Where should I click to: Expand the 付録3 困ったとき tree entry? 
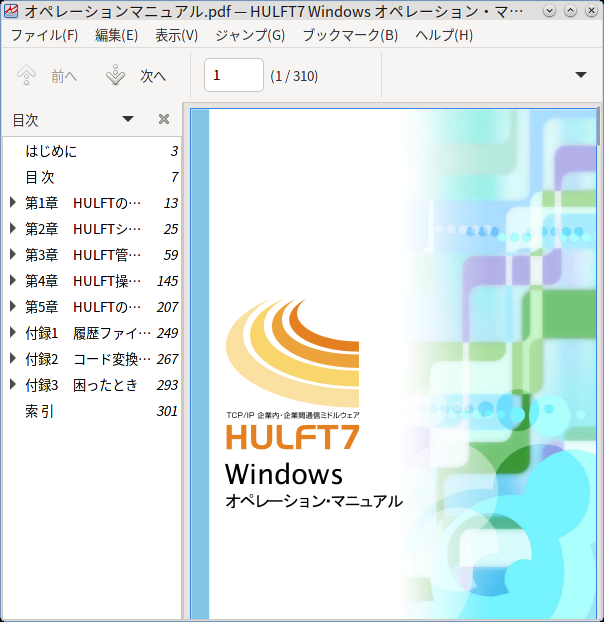coord(13,384)
